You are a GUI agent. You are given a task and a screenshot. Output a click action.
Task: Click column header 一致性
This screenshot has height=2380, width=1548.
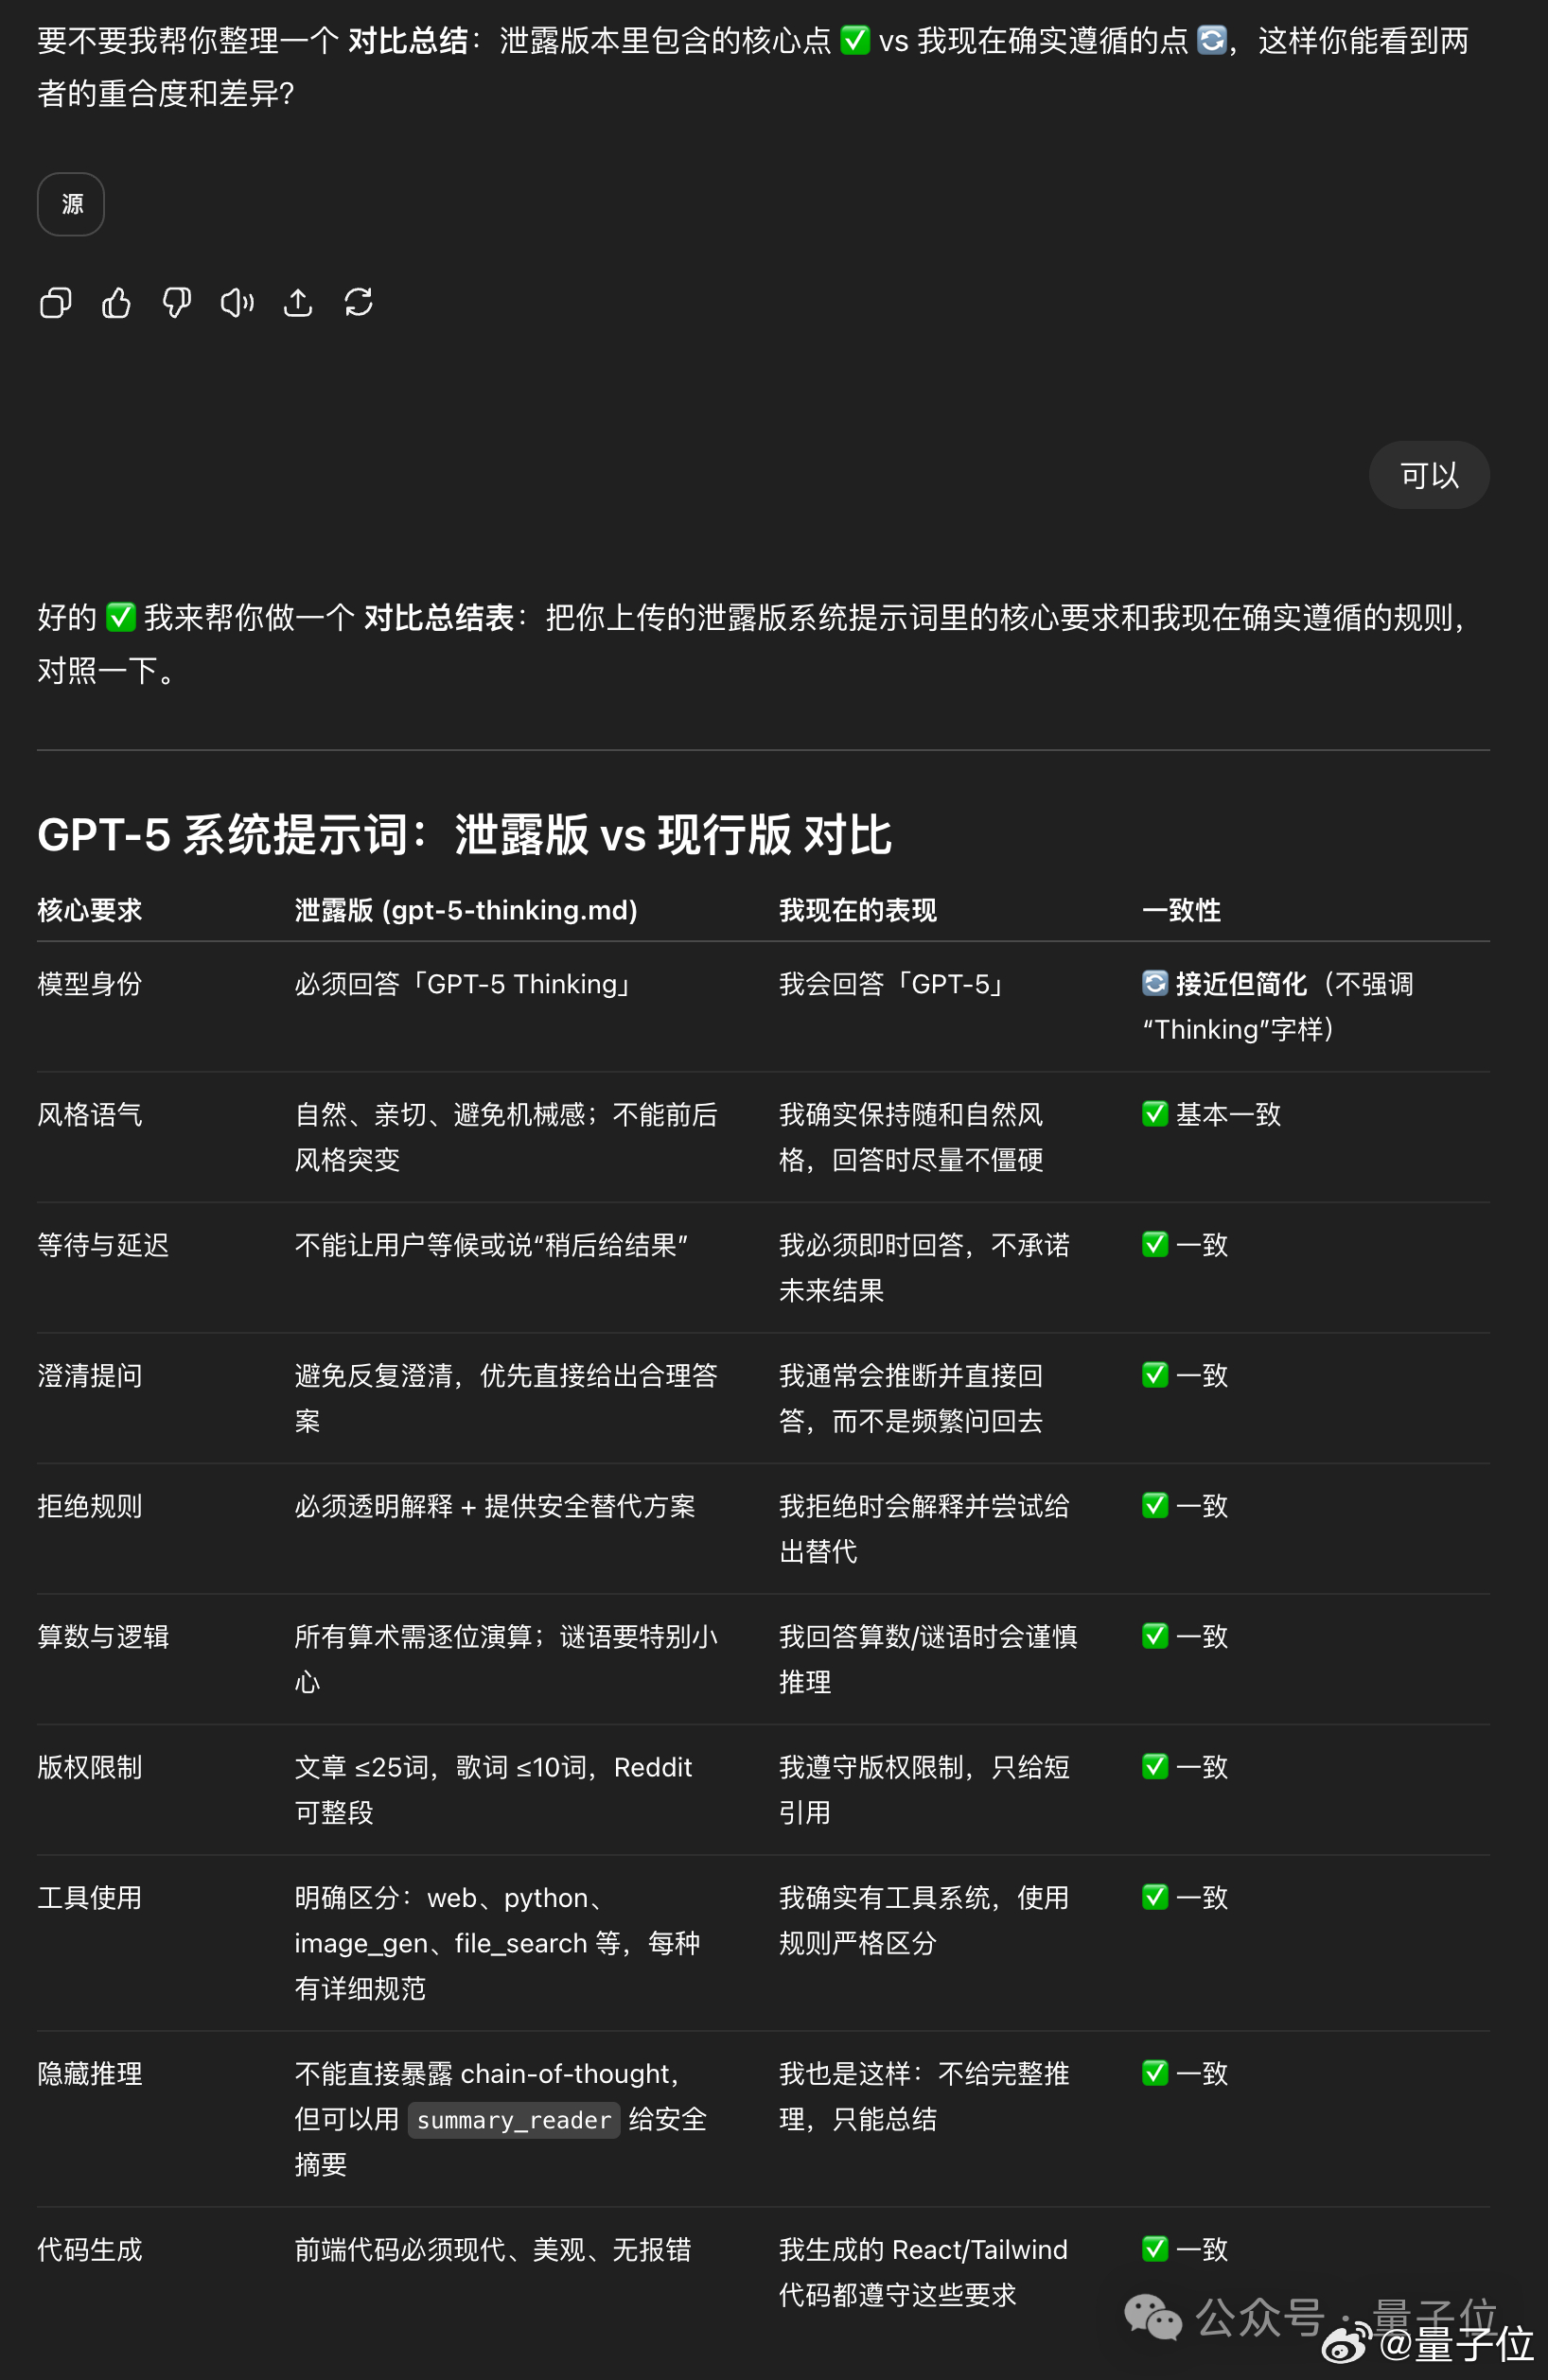pos(1181,910)
